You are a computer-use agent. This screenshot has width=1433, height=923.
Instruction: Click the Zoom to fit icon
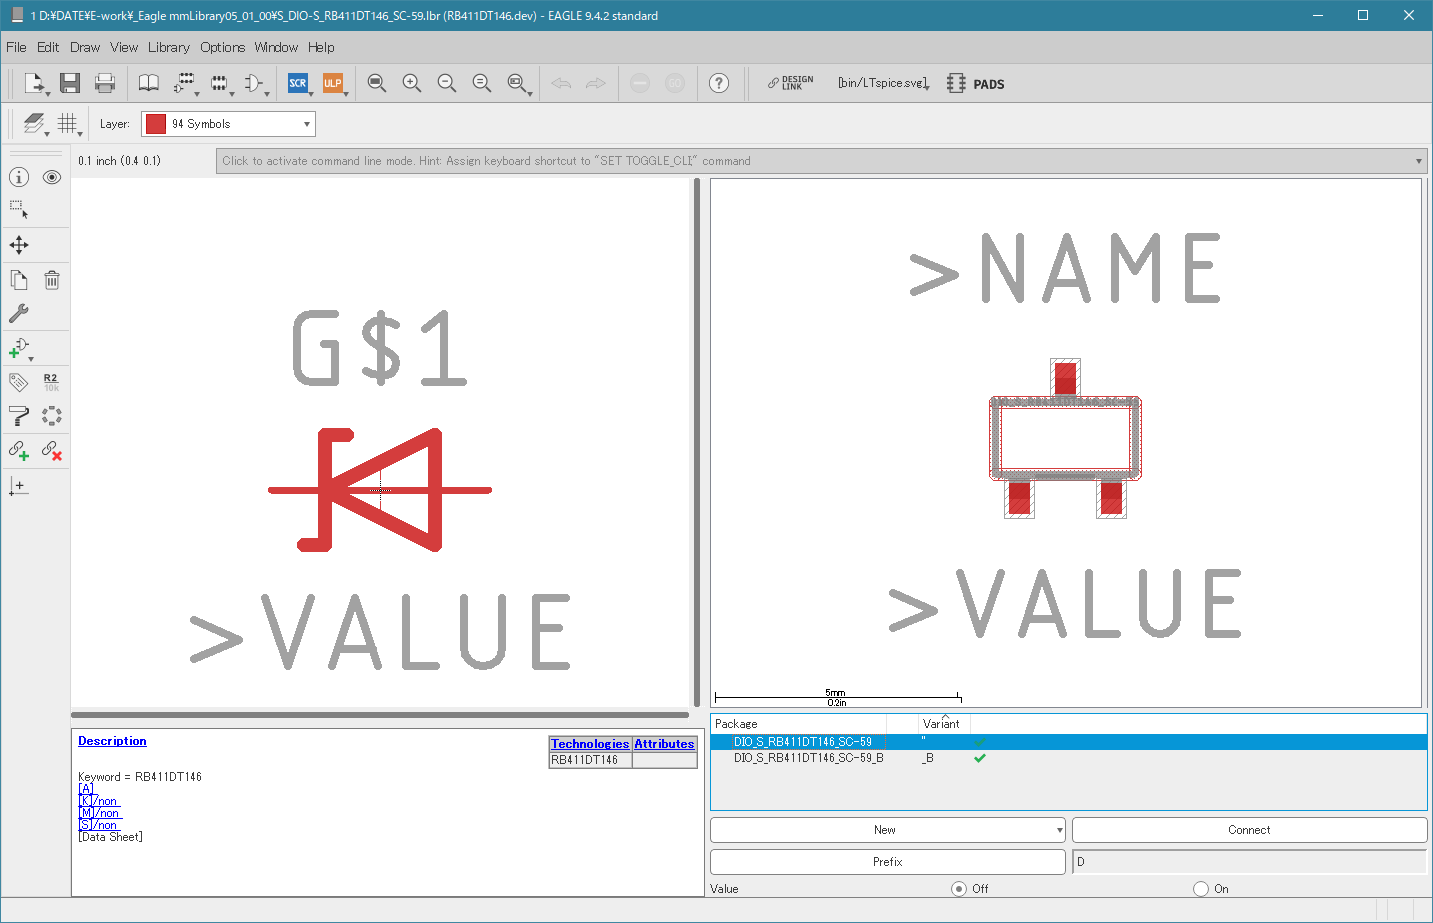pyautogui.click(x=376, y=83)
